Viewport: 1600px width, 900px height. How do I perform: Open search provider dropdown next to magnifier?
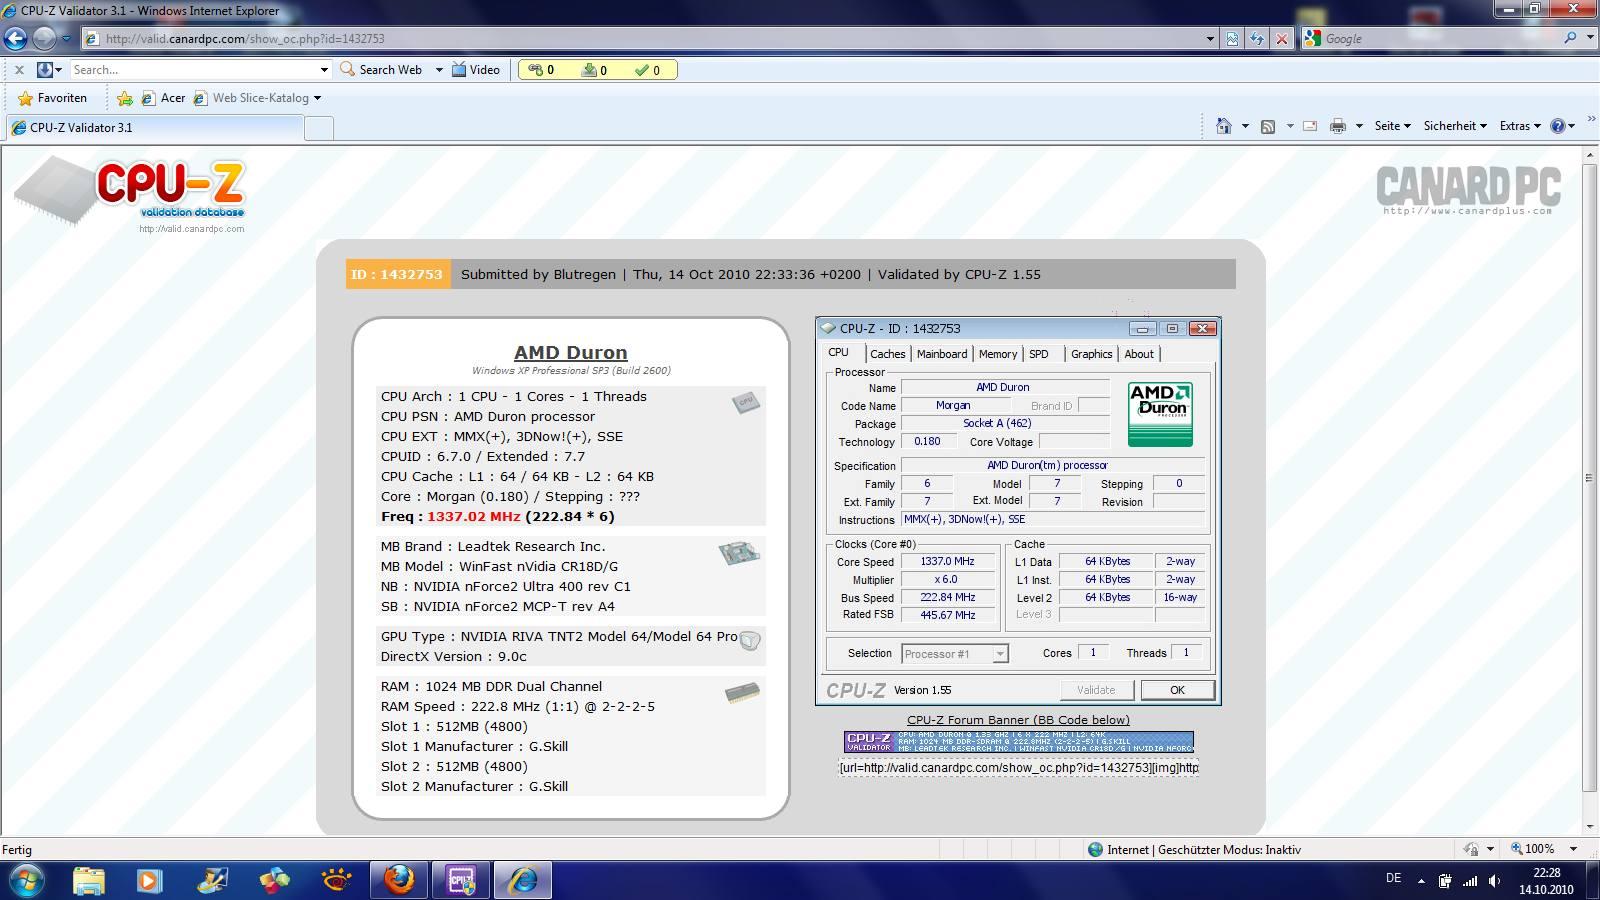click(1590, 39)
